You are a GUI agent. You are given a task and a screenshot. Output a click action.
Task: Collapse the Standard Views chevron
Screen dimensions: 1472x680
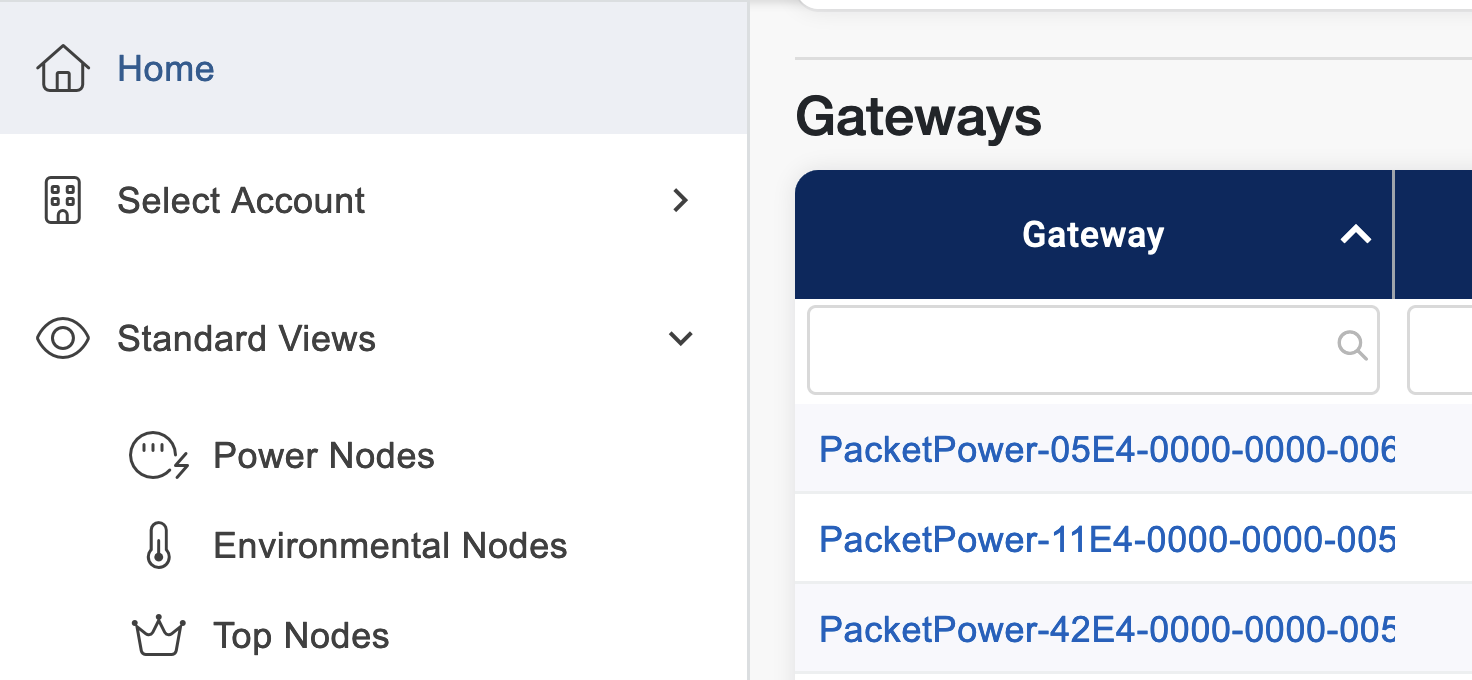(681, 339)
